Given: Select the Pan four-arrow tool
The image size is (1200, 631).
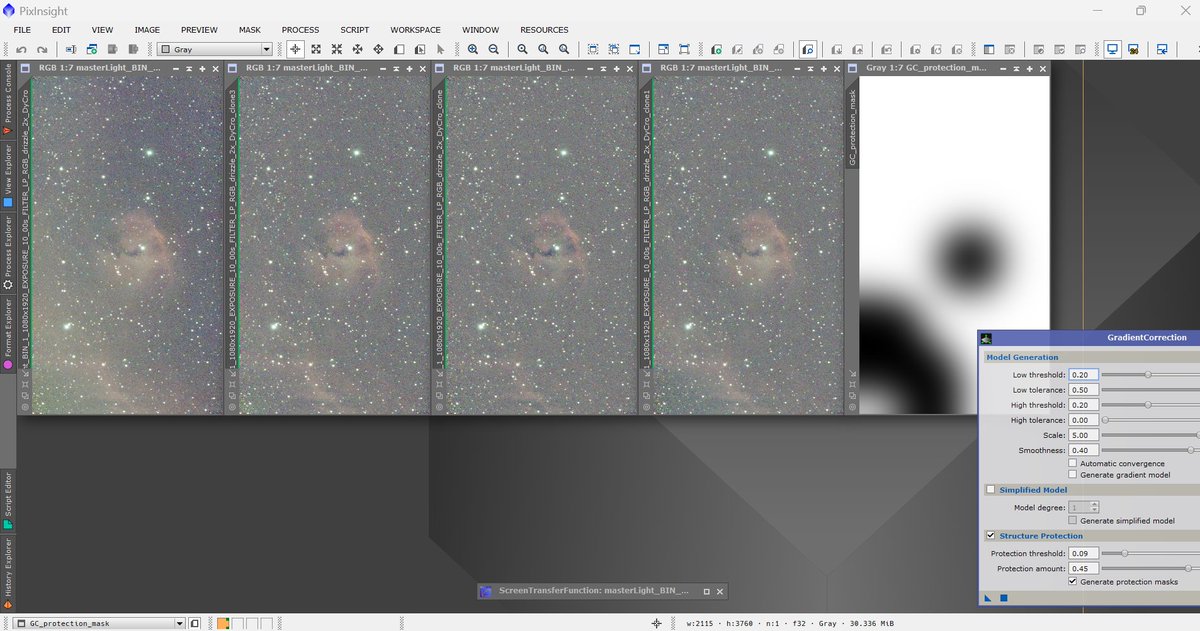Looking at the screenshot, I should click(378, 49).
